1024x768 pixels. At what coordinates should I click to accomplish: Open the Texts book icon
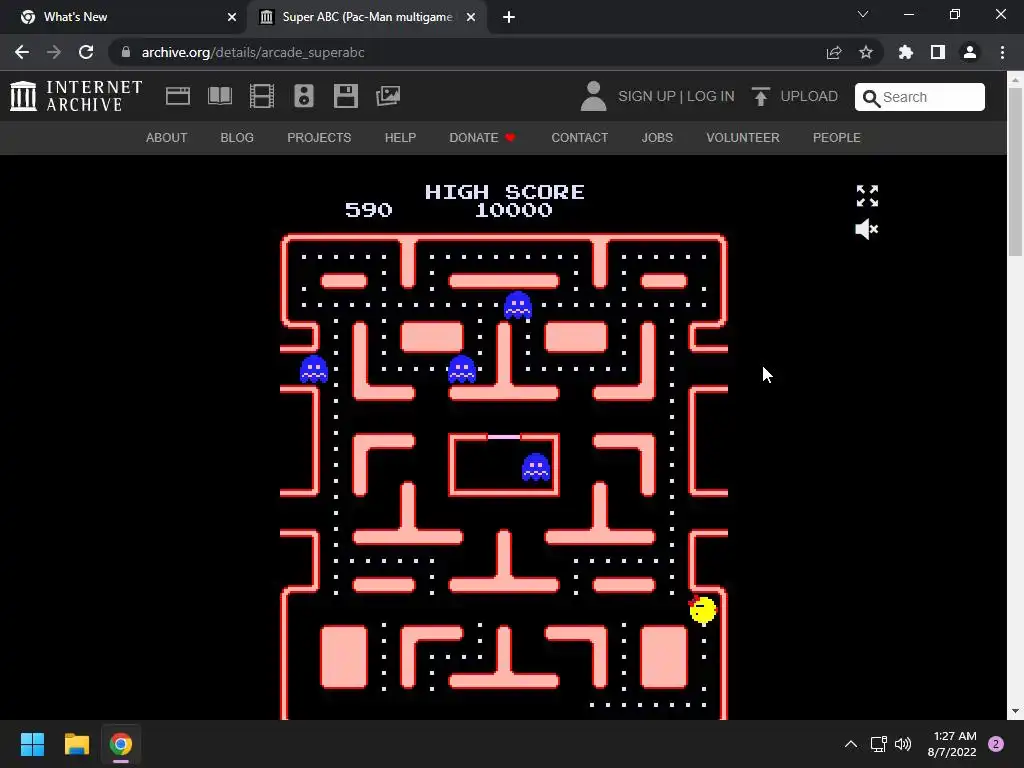[219, 96]
